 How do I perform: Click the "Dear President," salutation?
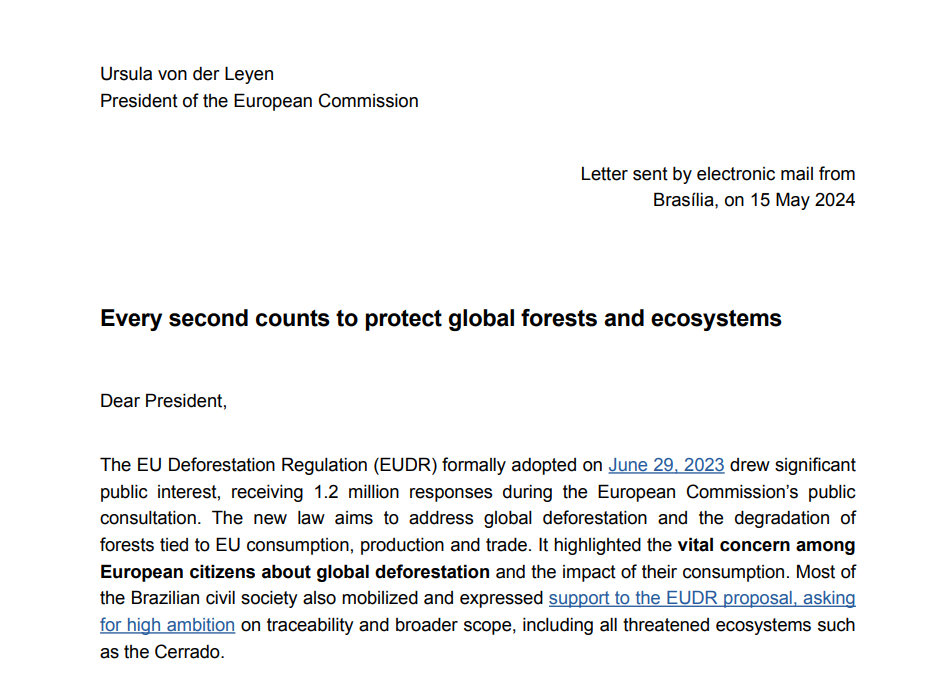click(164, 401)
